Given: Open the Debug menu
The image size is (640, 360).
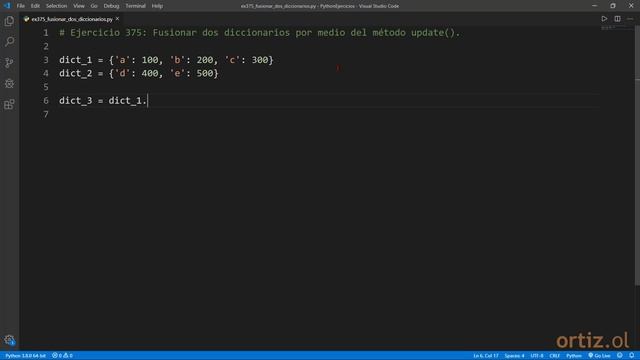Looking at the screenshot, I should click(111, 6).
